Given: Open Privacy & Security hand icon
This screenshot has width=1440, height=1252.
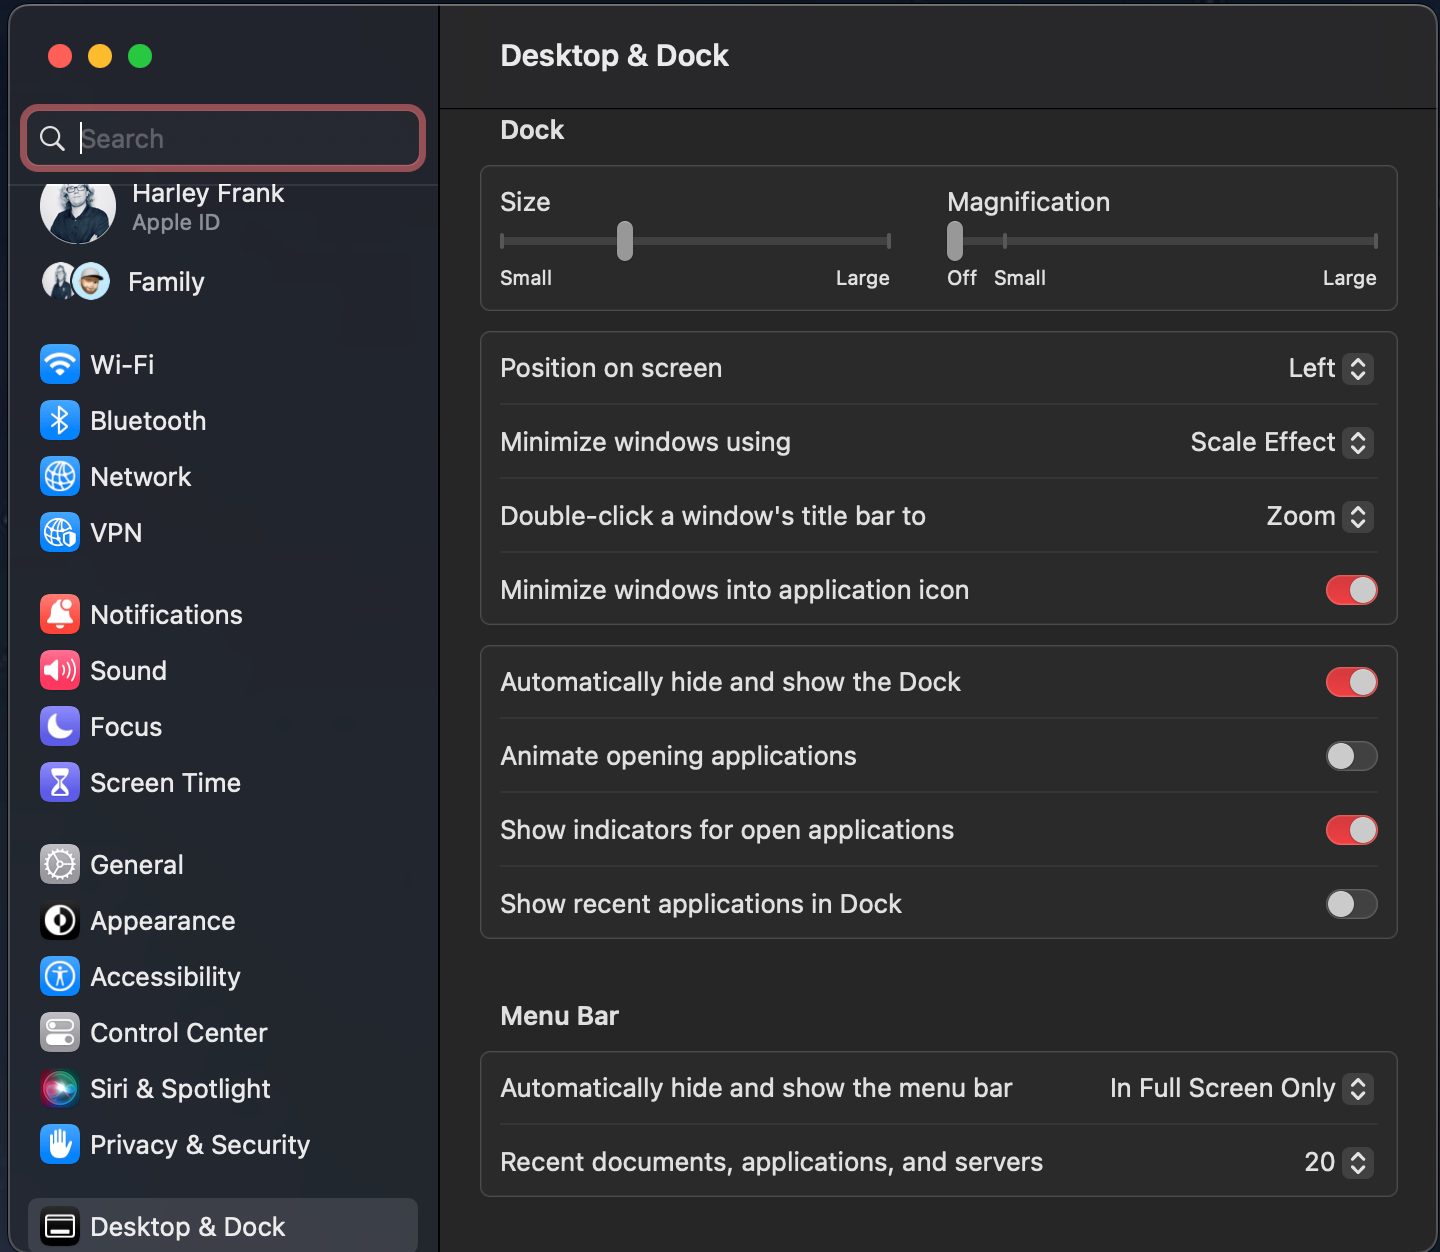Looking at the screenshot, I should coord(60,1144).
